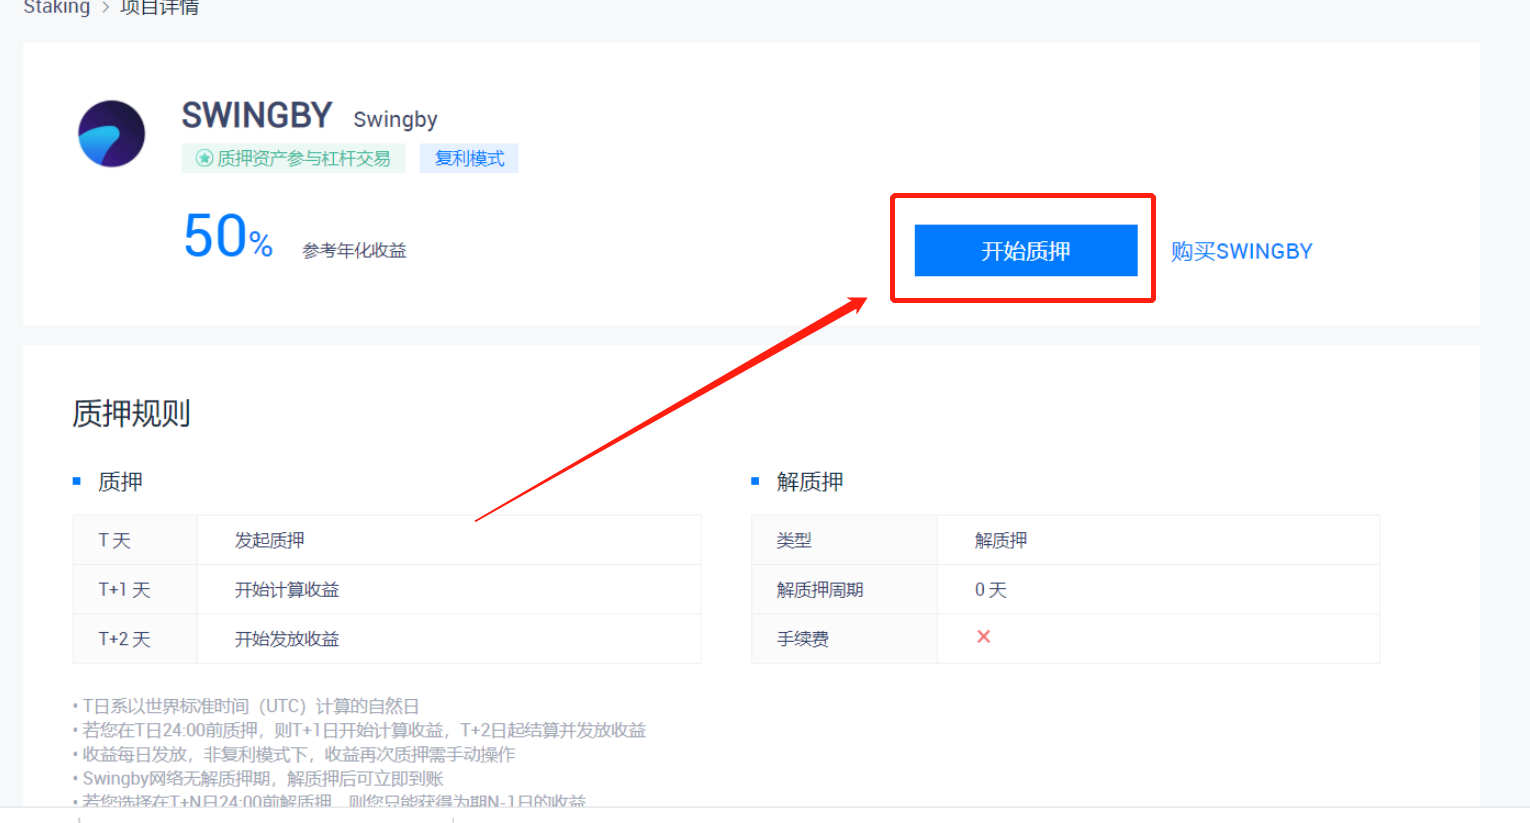Click the T+2 天 row label
1530x823 pixels.
click(x=124, y=639)
